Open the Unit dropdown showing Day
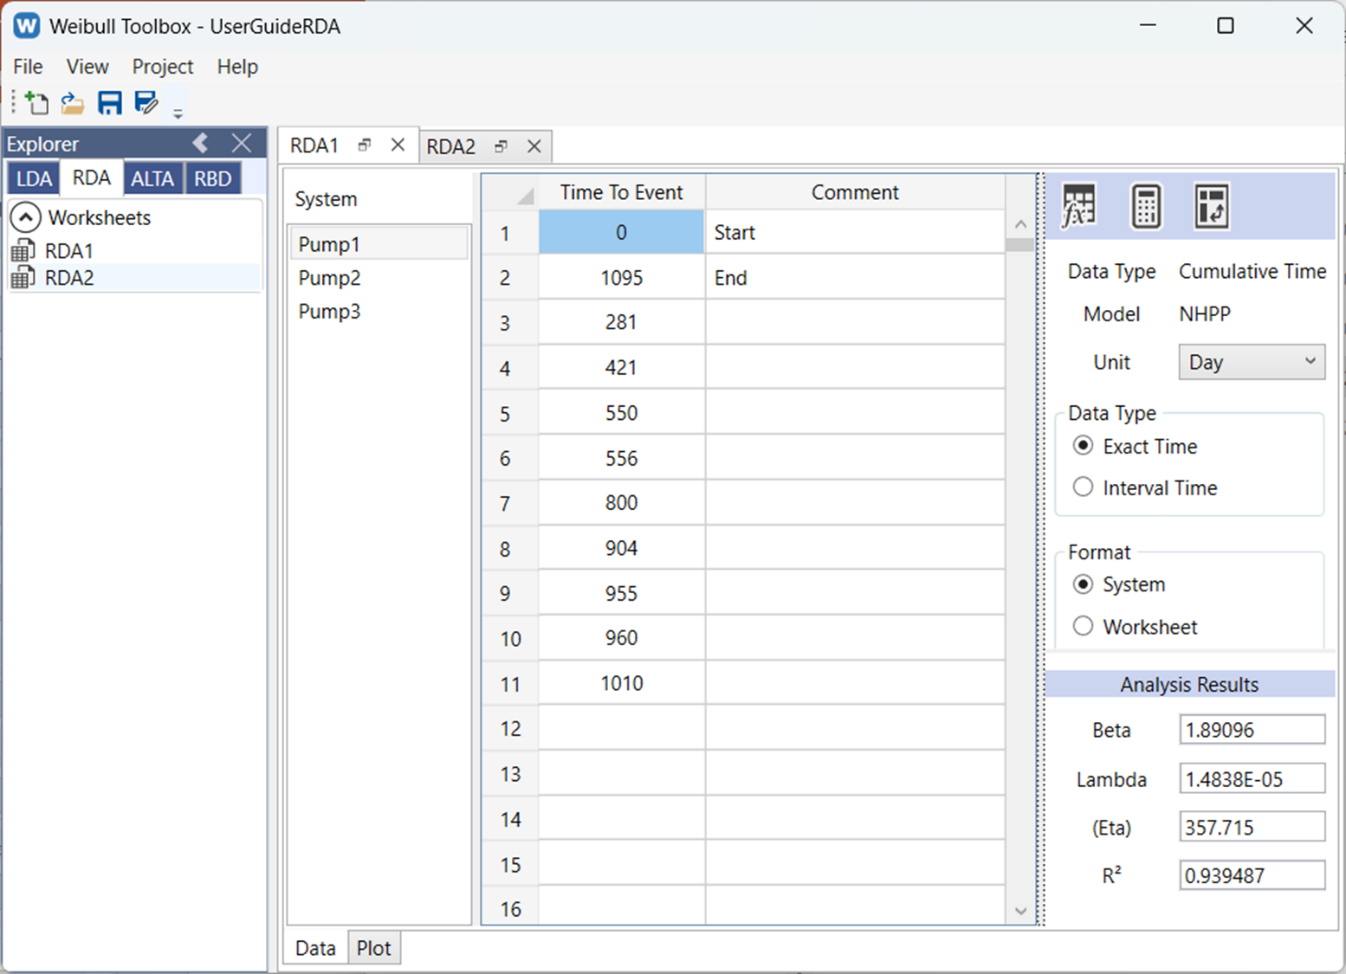The image size is (1346, 974). [x=1252, y=362]
